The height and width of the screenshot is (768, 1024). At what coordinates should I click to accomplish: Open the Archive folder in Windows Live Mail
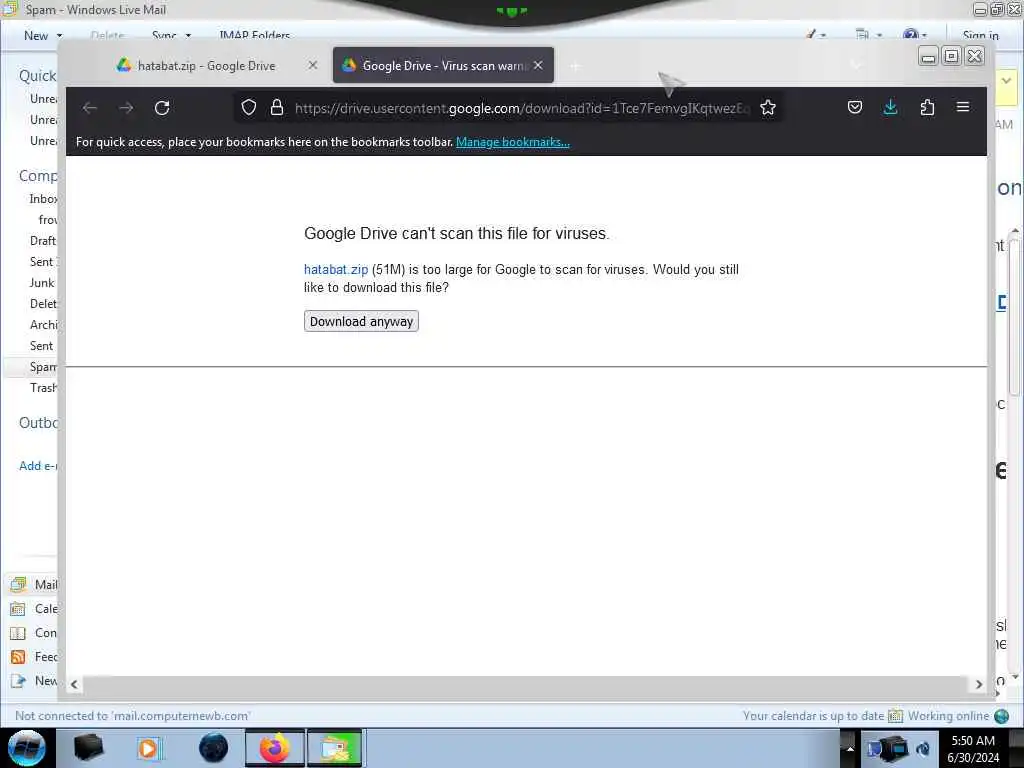coord(43,325)
